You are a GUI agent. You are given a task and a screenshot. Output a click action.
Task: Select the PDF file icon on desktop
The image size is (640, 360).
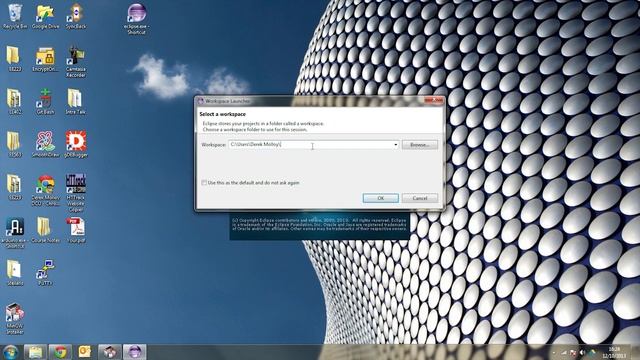(76, 230)
